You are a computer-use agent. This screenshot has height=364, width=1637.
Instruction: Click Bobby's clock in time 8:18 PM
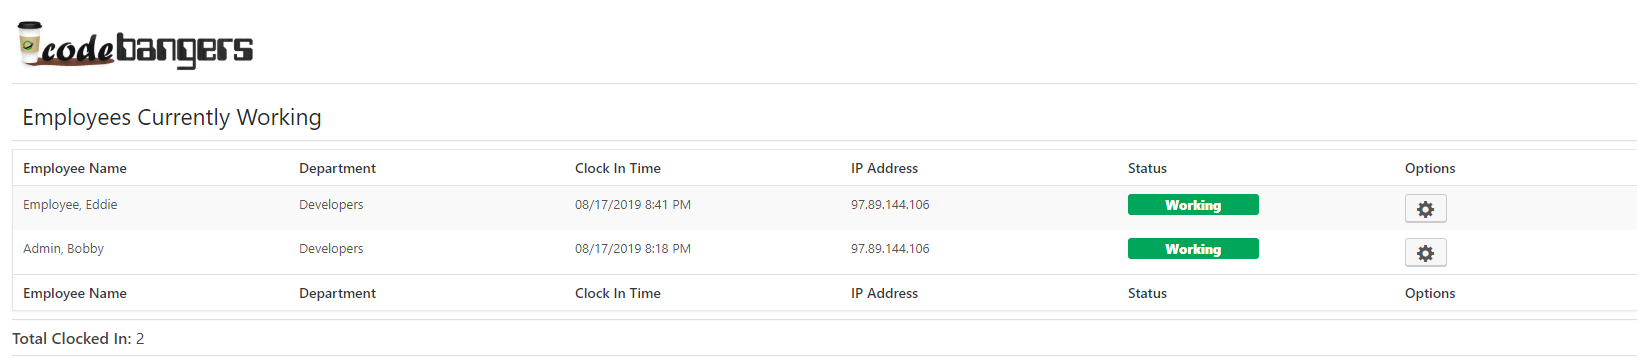tap(633, 249)
